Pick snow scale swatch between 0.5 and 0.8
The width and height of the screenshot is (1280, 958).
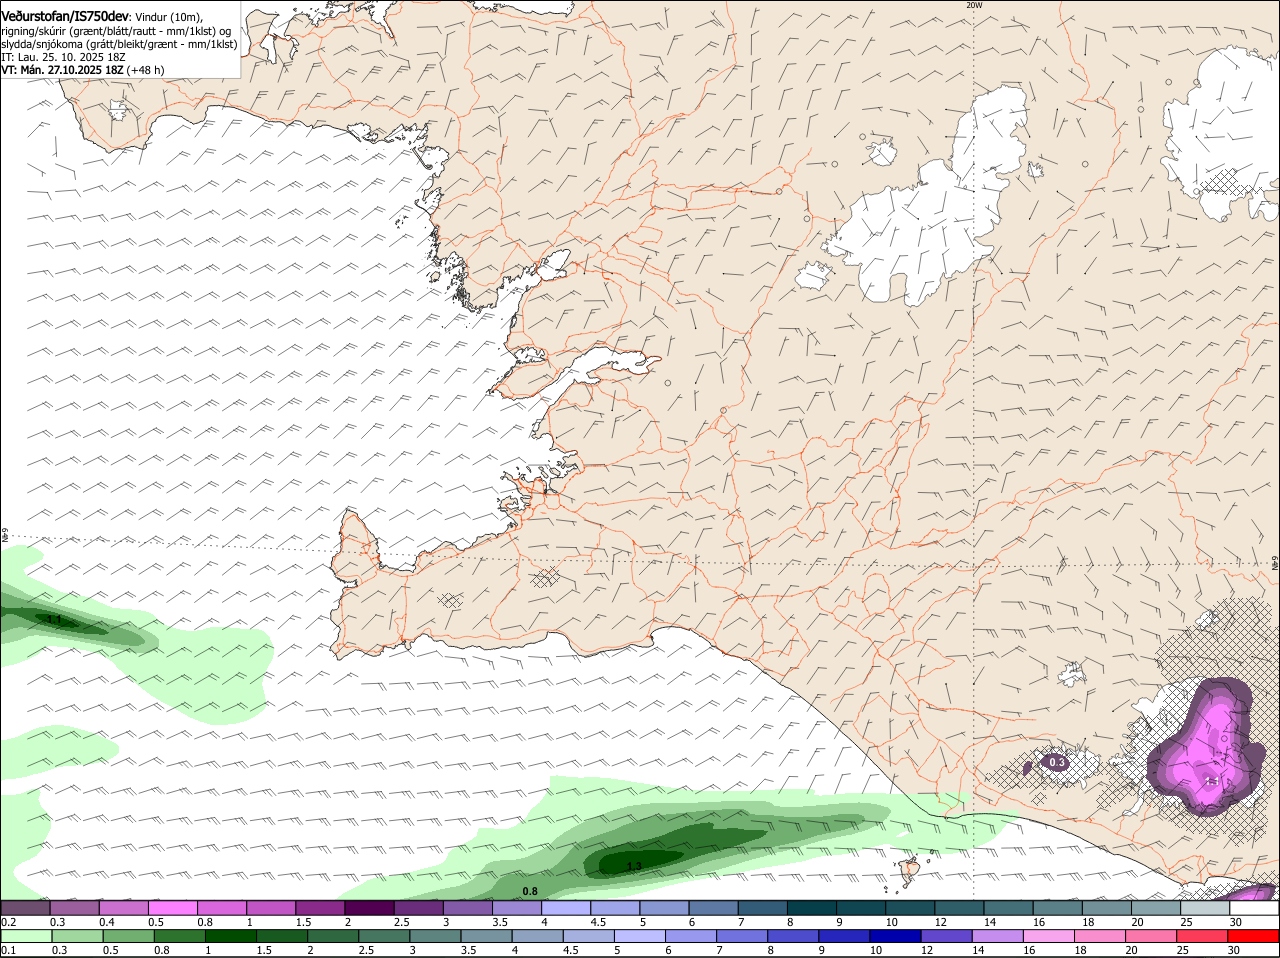pos(172,907)
